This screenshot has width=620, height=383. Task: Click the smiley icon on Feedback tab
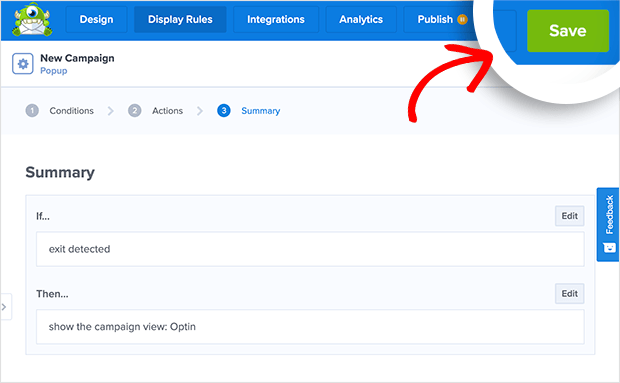(x=609, y=248)
